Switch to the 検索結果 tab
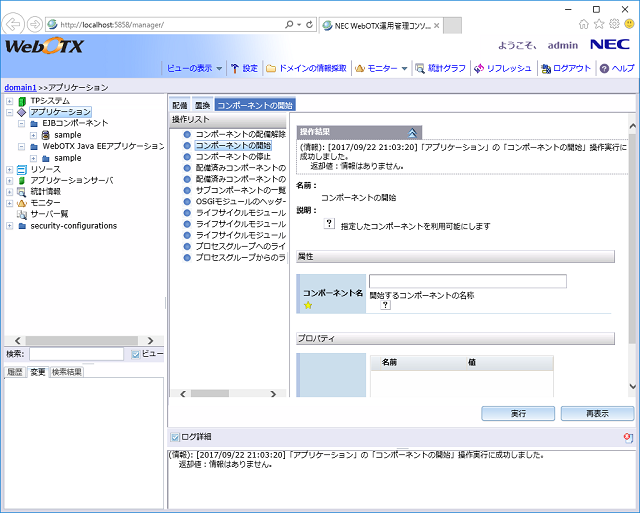Image resolution: width=640 pixels, height=513 pixels. (67, 372)
